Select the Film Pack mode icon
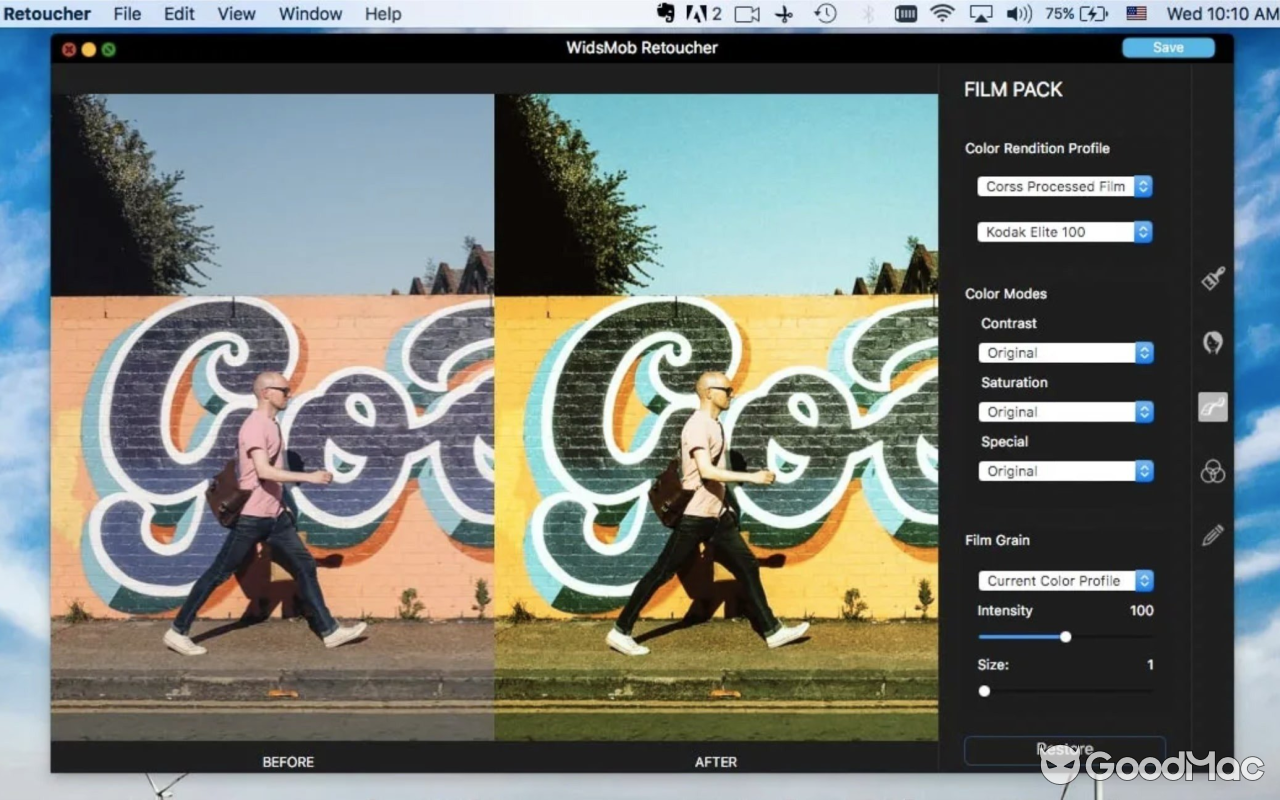 [x=1212, y=406]
